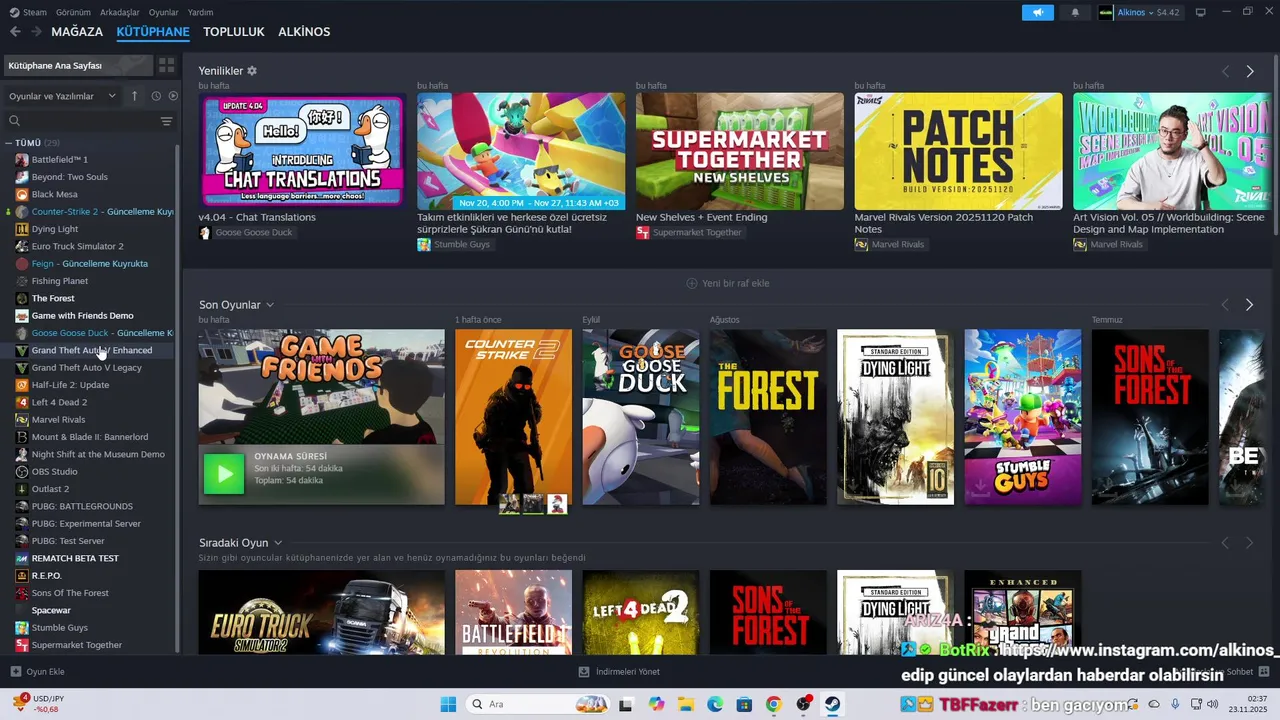
Task: Open The Forest cover in Son Oyunlar
Action: coord(768,417)
